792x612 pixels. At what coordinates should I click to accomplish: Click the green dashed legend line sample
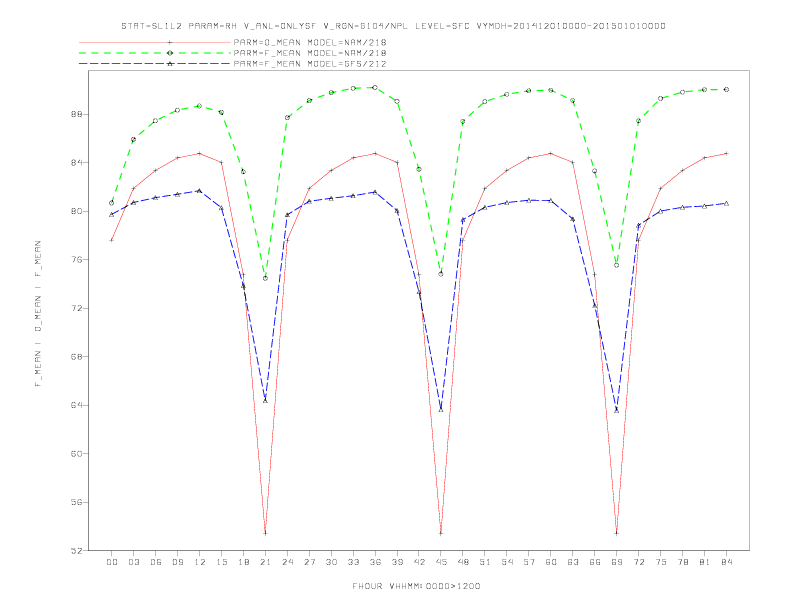click(x=155, y=53)
